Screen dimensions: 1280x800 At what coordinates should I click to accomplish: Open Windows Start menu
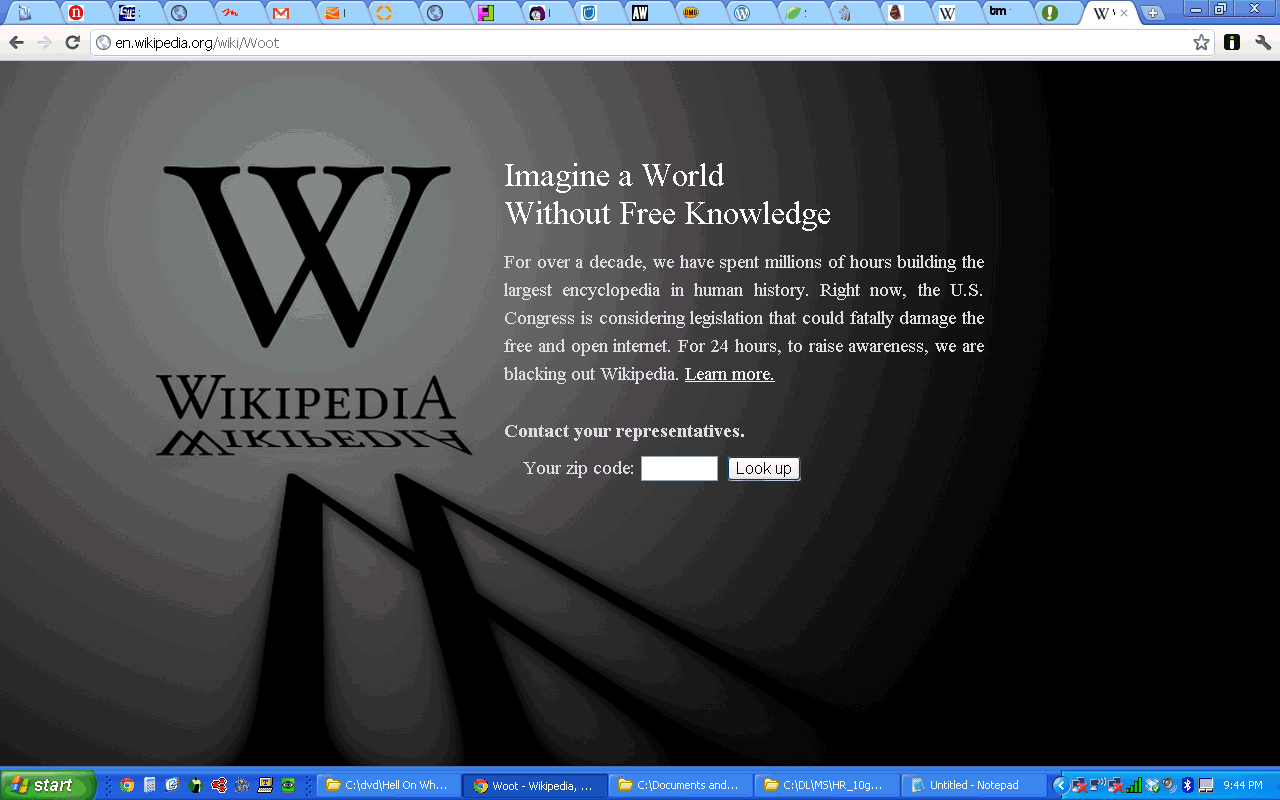(x=47, y=785)
